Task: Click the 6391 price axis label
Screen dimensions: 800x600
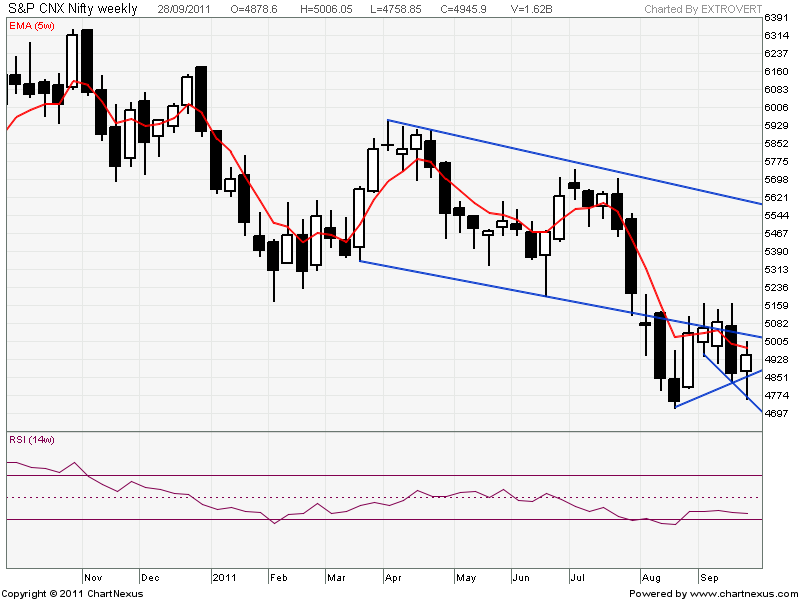Action: click(777, 19)
